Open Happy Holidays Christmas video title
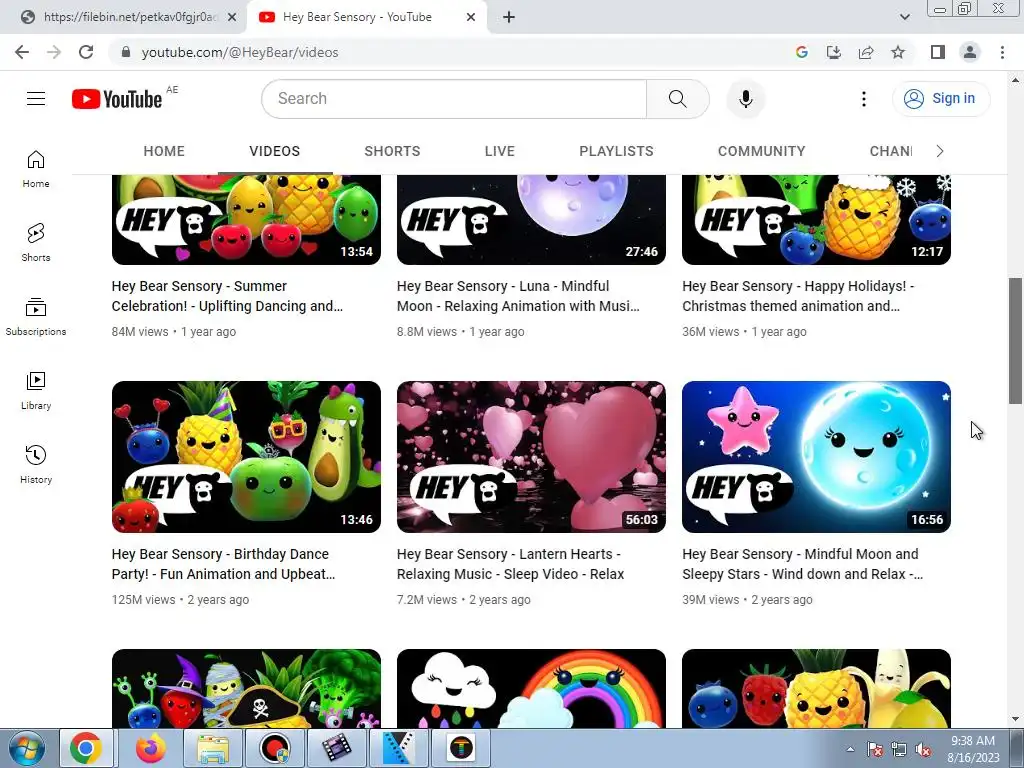Image resolution: width=1024 pixels, height=768 pixels. 798,296
